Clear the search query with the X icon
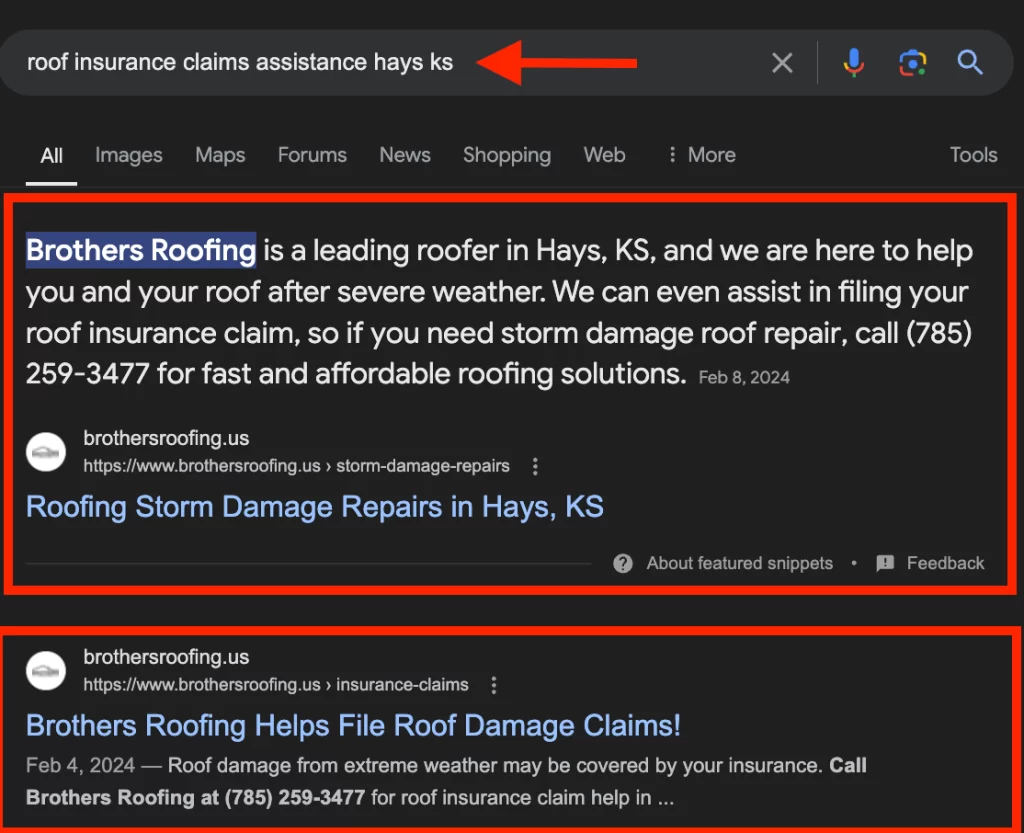 (782, 63)
